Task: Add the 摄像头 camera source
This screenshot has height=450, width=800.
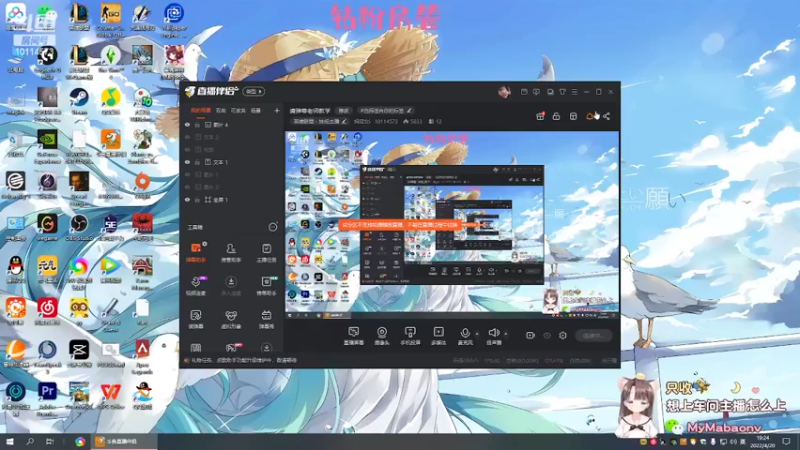Action: tap(382, 336)
